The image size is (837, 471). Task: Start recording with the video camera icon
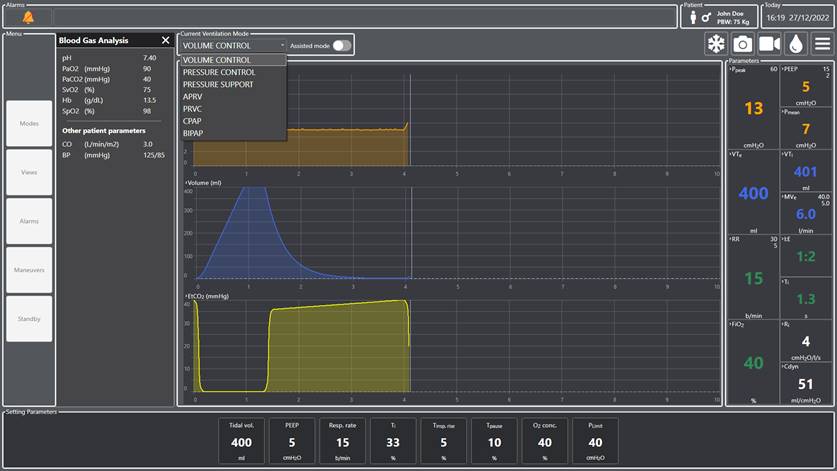pos(769,44)
